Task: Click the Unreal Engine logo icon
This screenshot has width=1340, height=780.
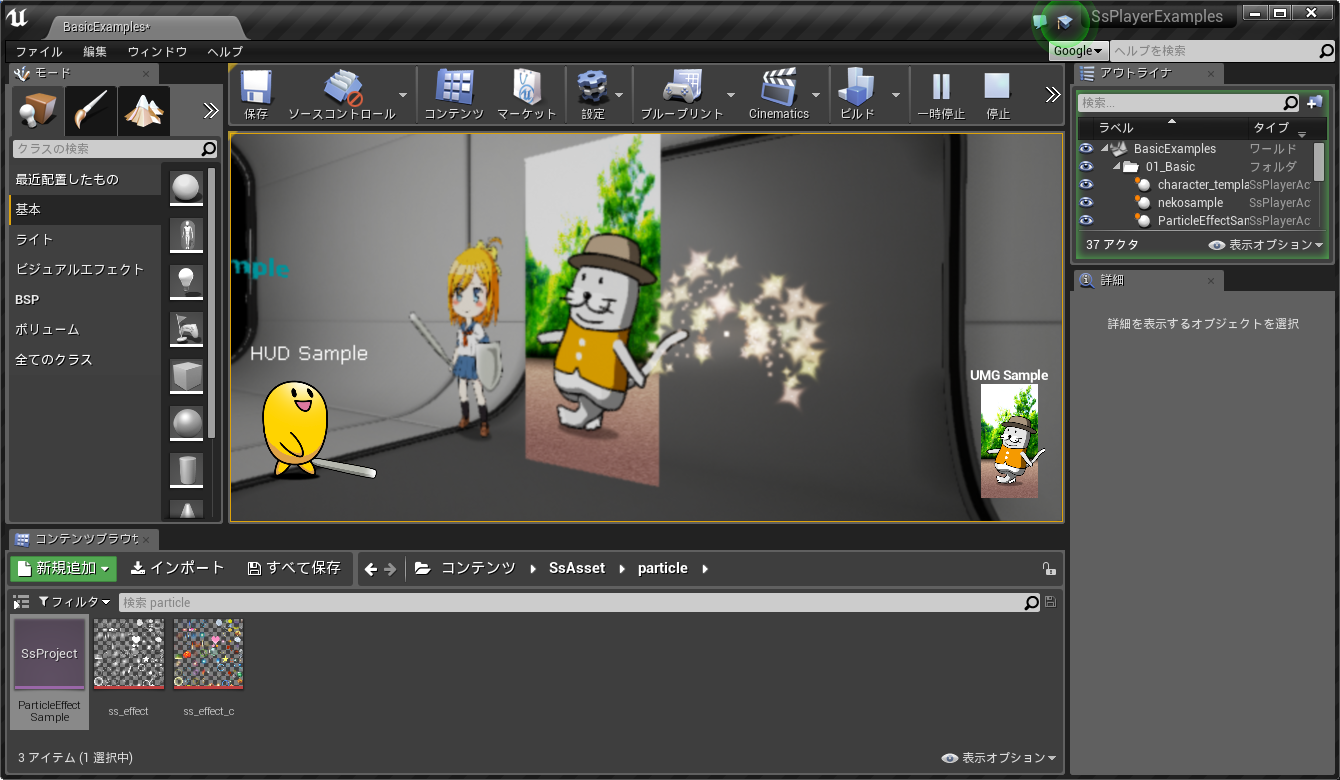Action: (17, 18)
